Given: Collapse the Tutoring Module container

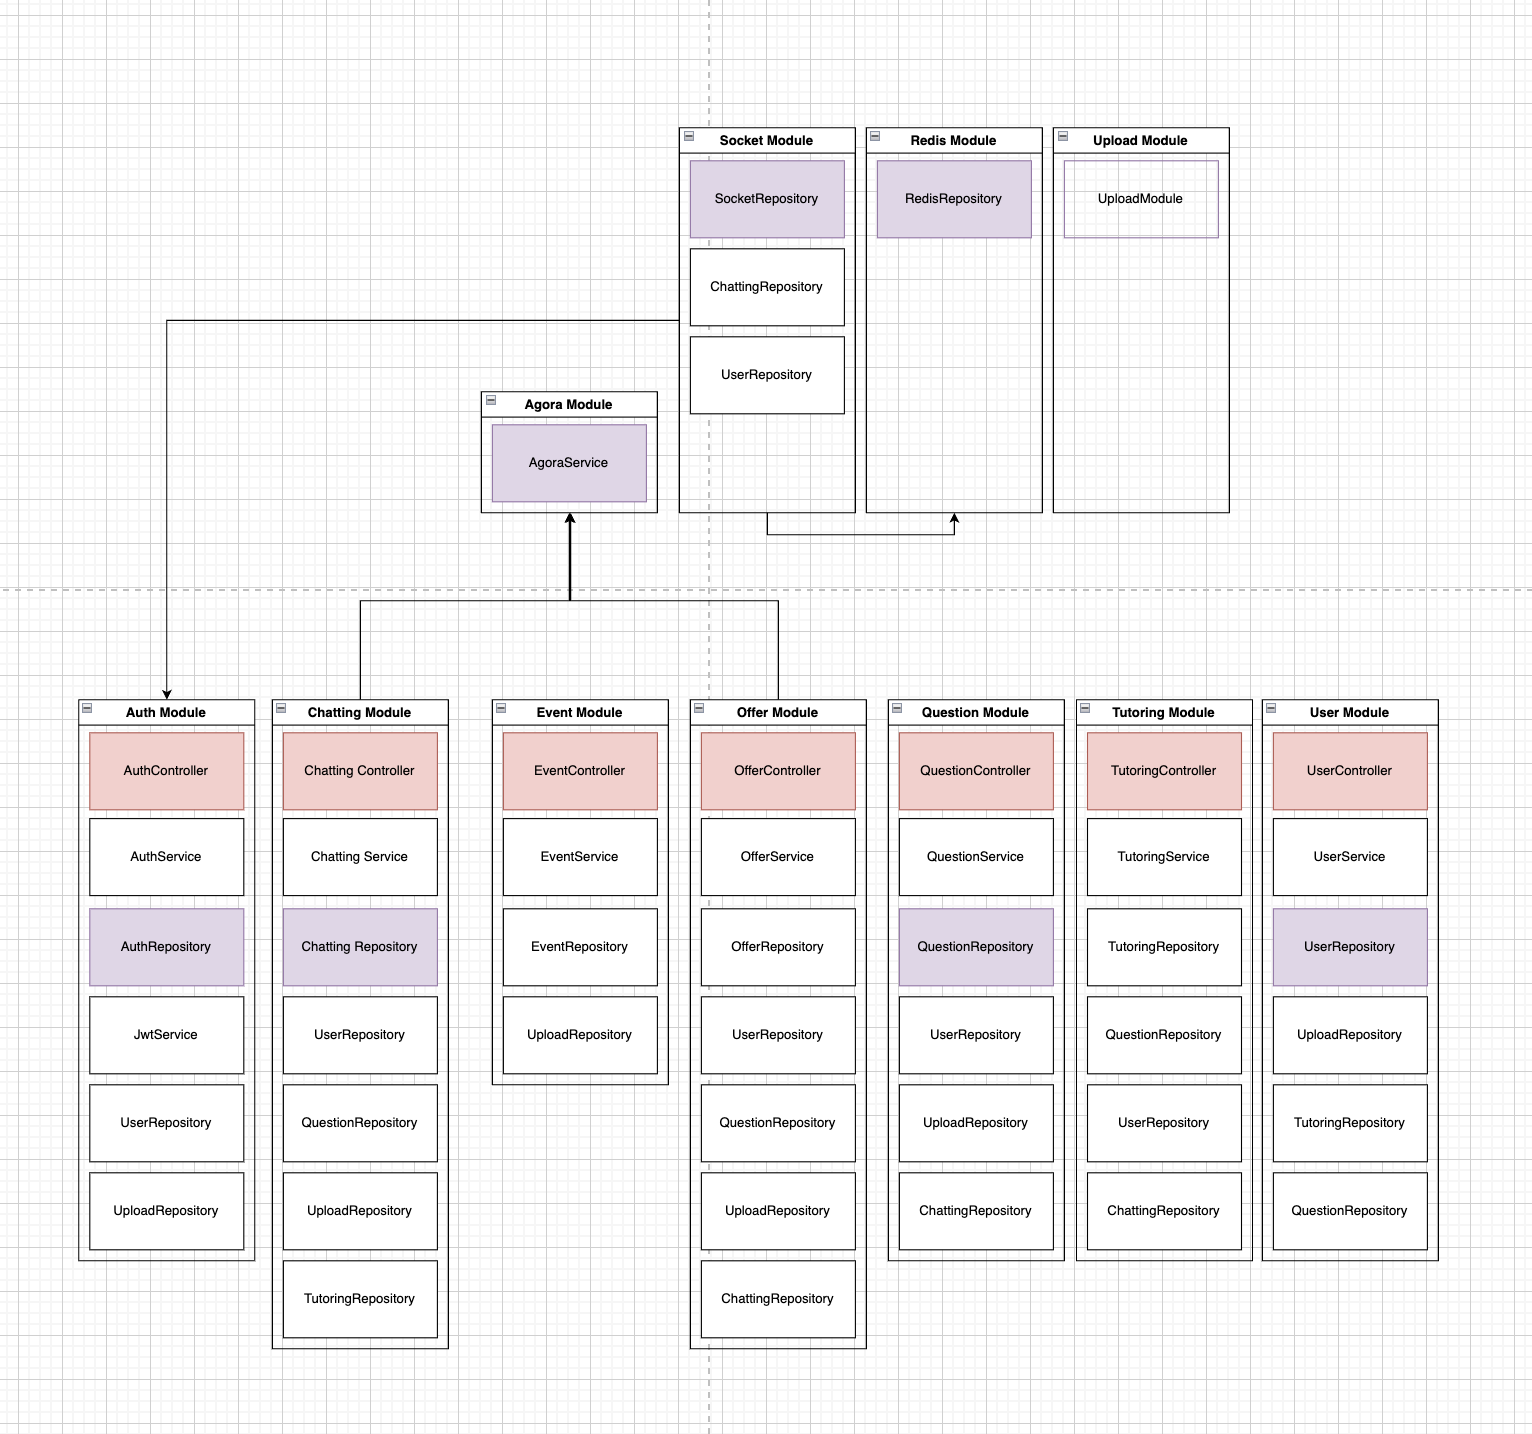Looking at the screenshot, I should coord(1085,708).
